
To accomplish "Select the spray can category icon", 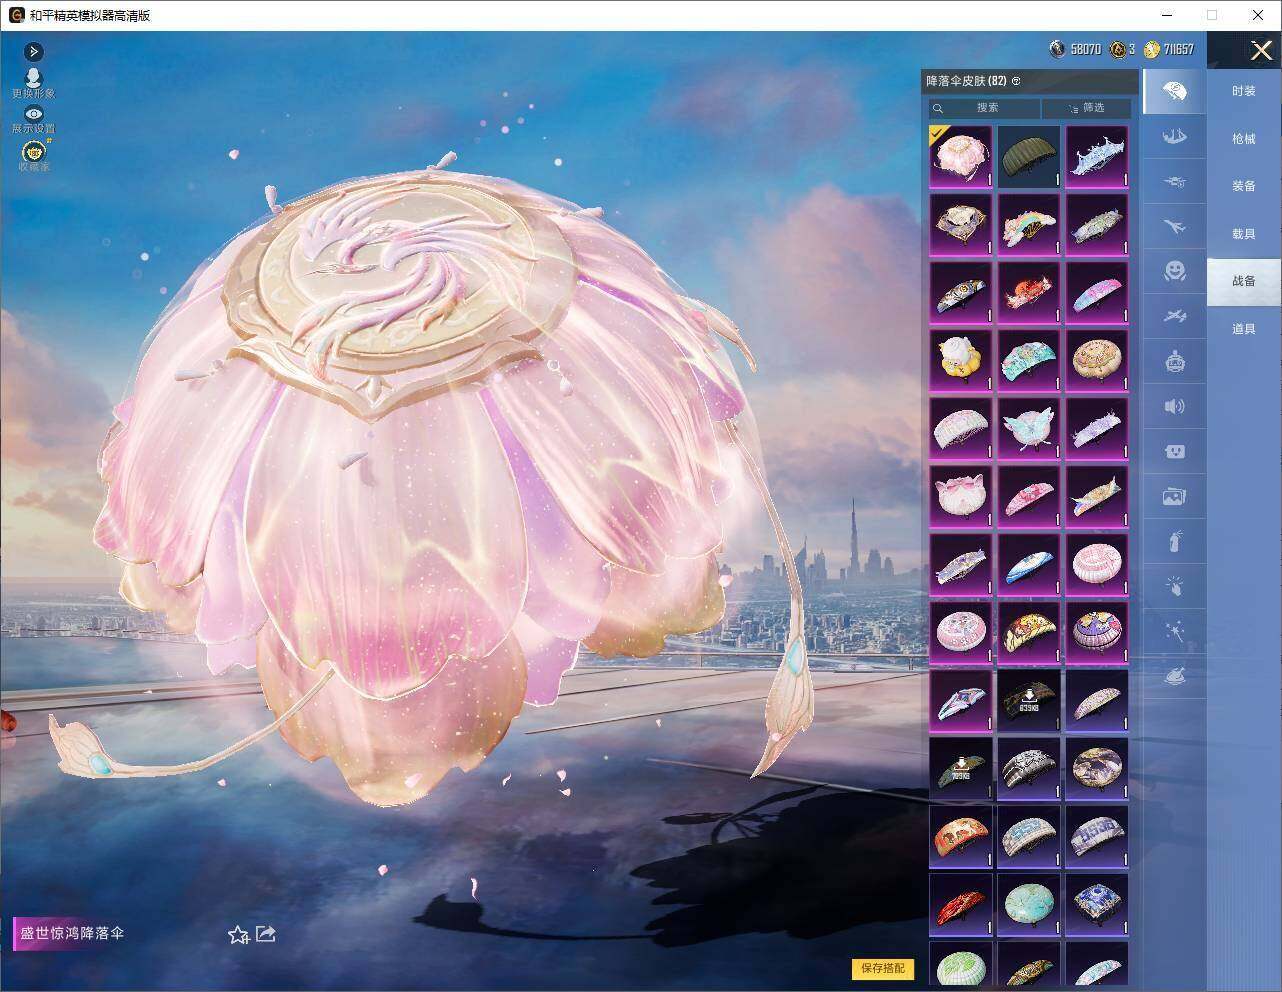I will (1175, 542).
